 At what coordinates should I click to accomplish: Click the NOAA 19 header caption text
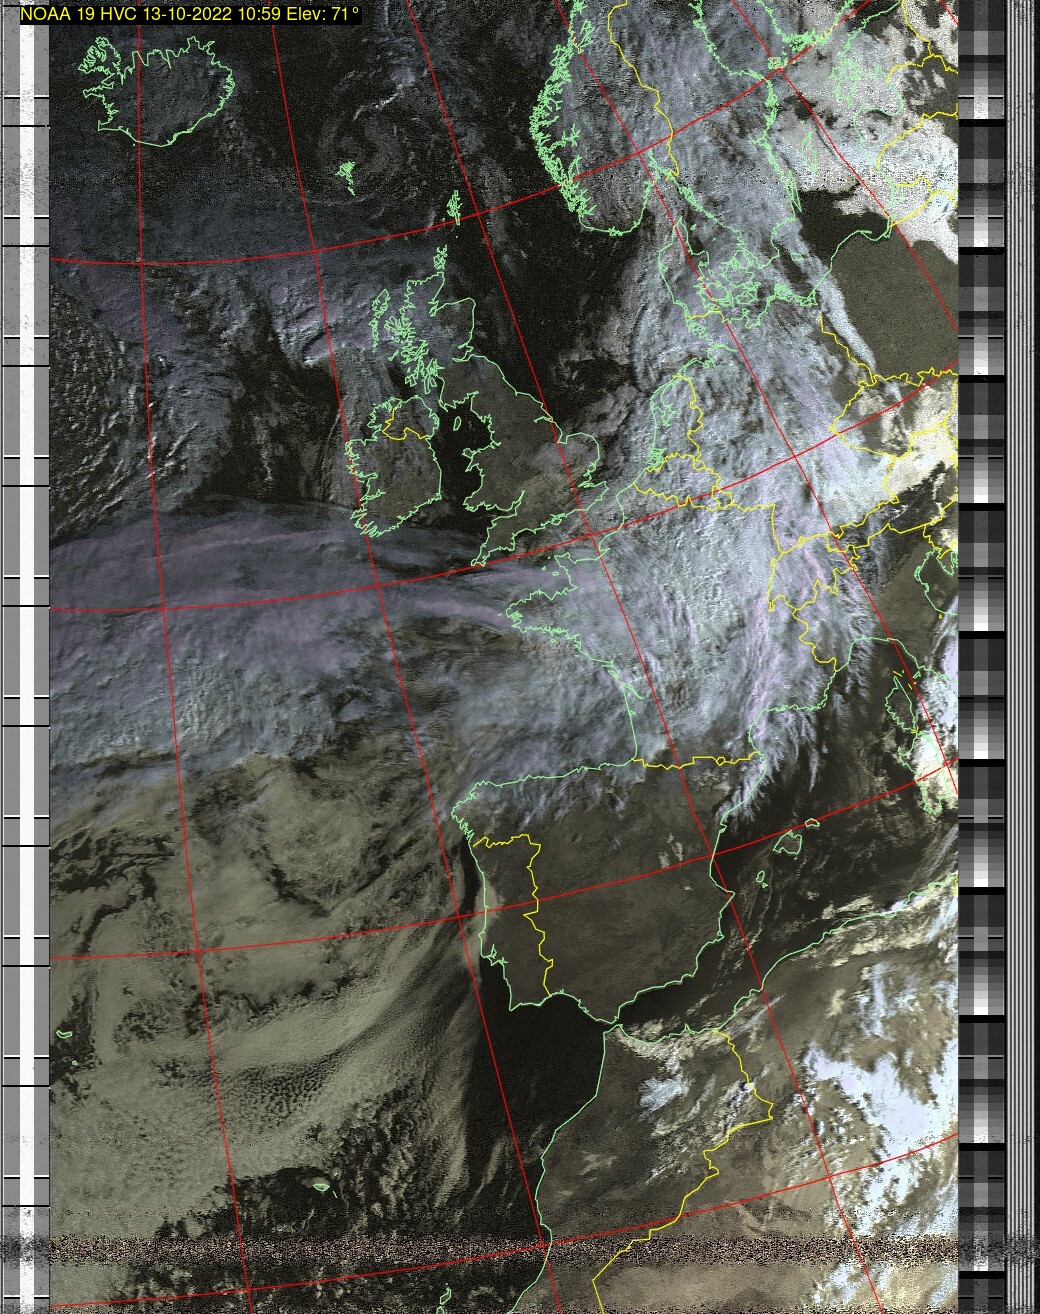point(190,14)
